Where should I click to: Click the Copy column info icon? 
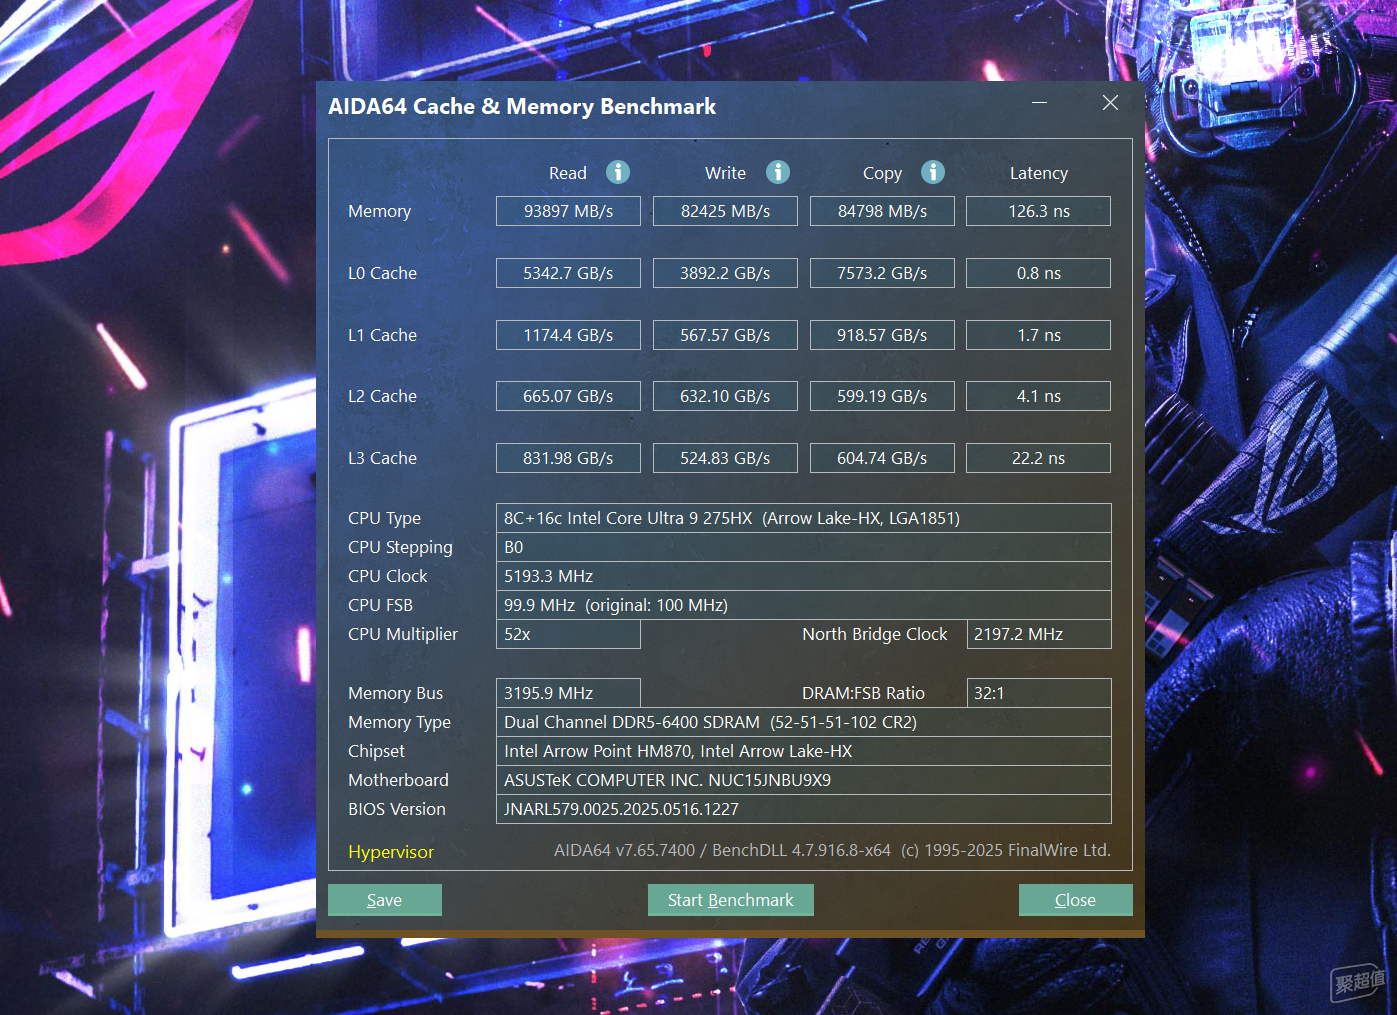(x=933, y=172)
